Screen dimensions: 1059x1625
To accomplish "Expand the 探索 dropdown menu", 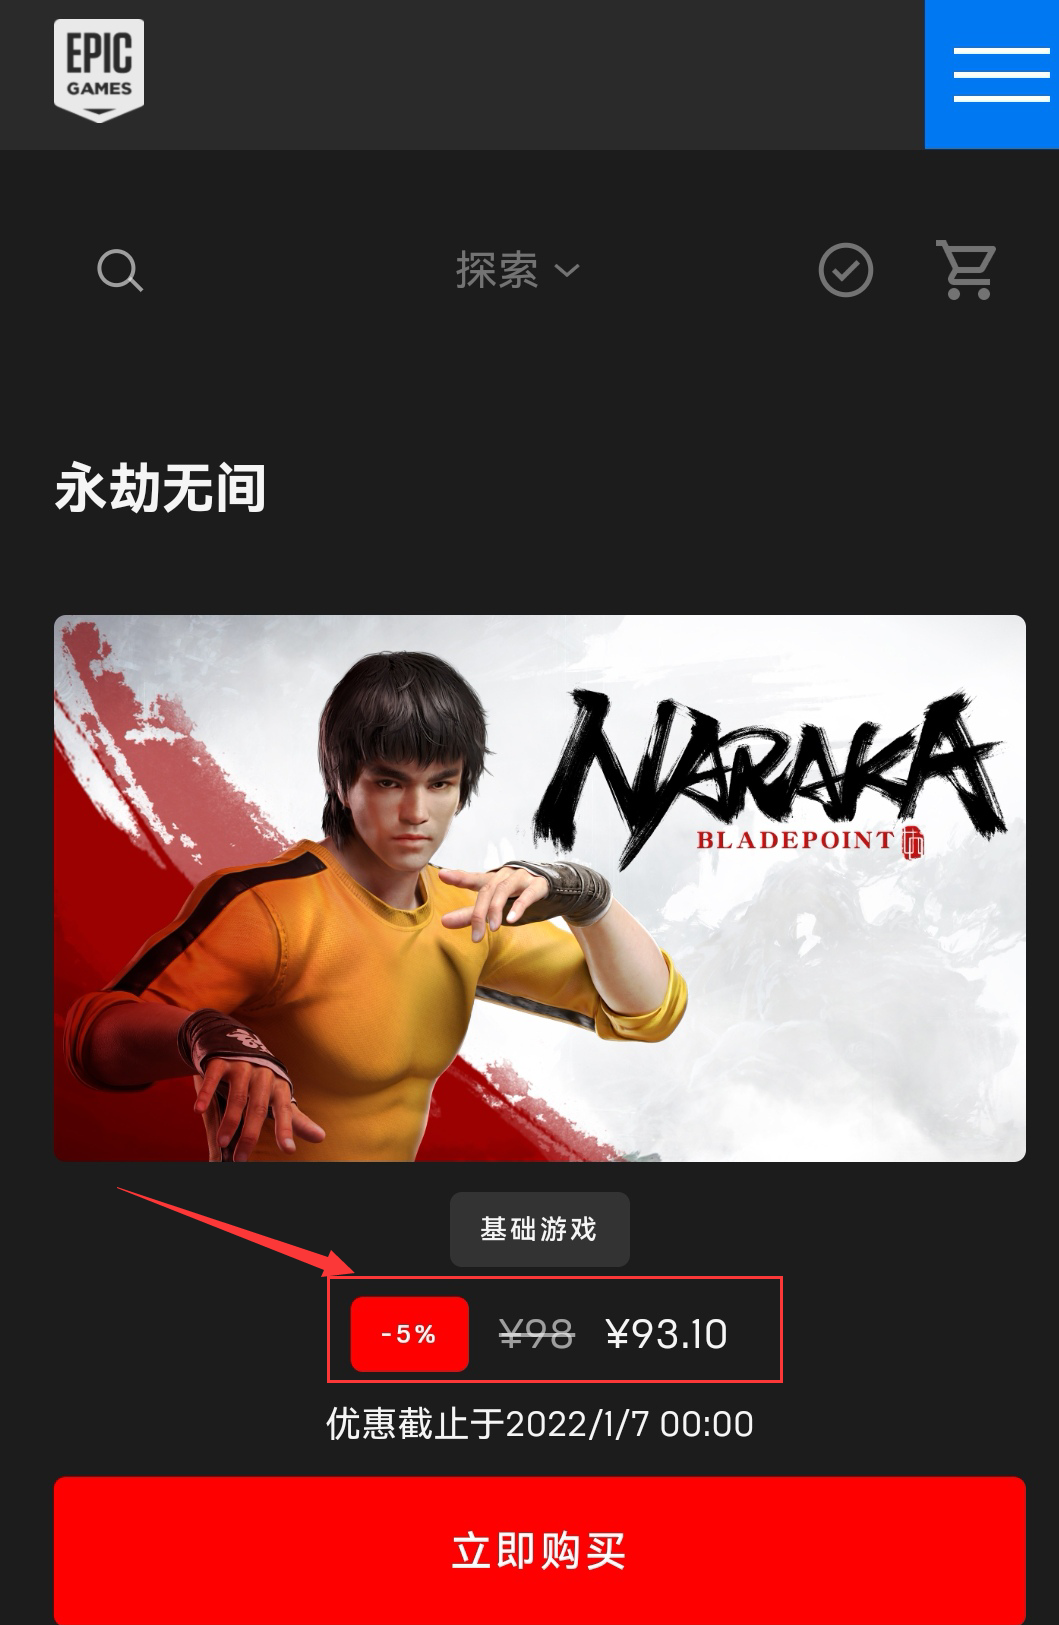I will (x=517, y=270).
